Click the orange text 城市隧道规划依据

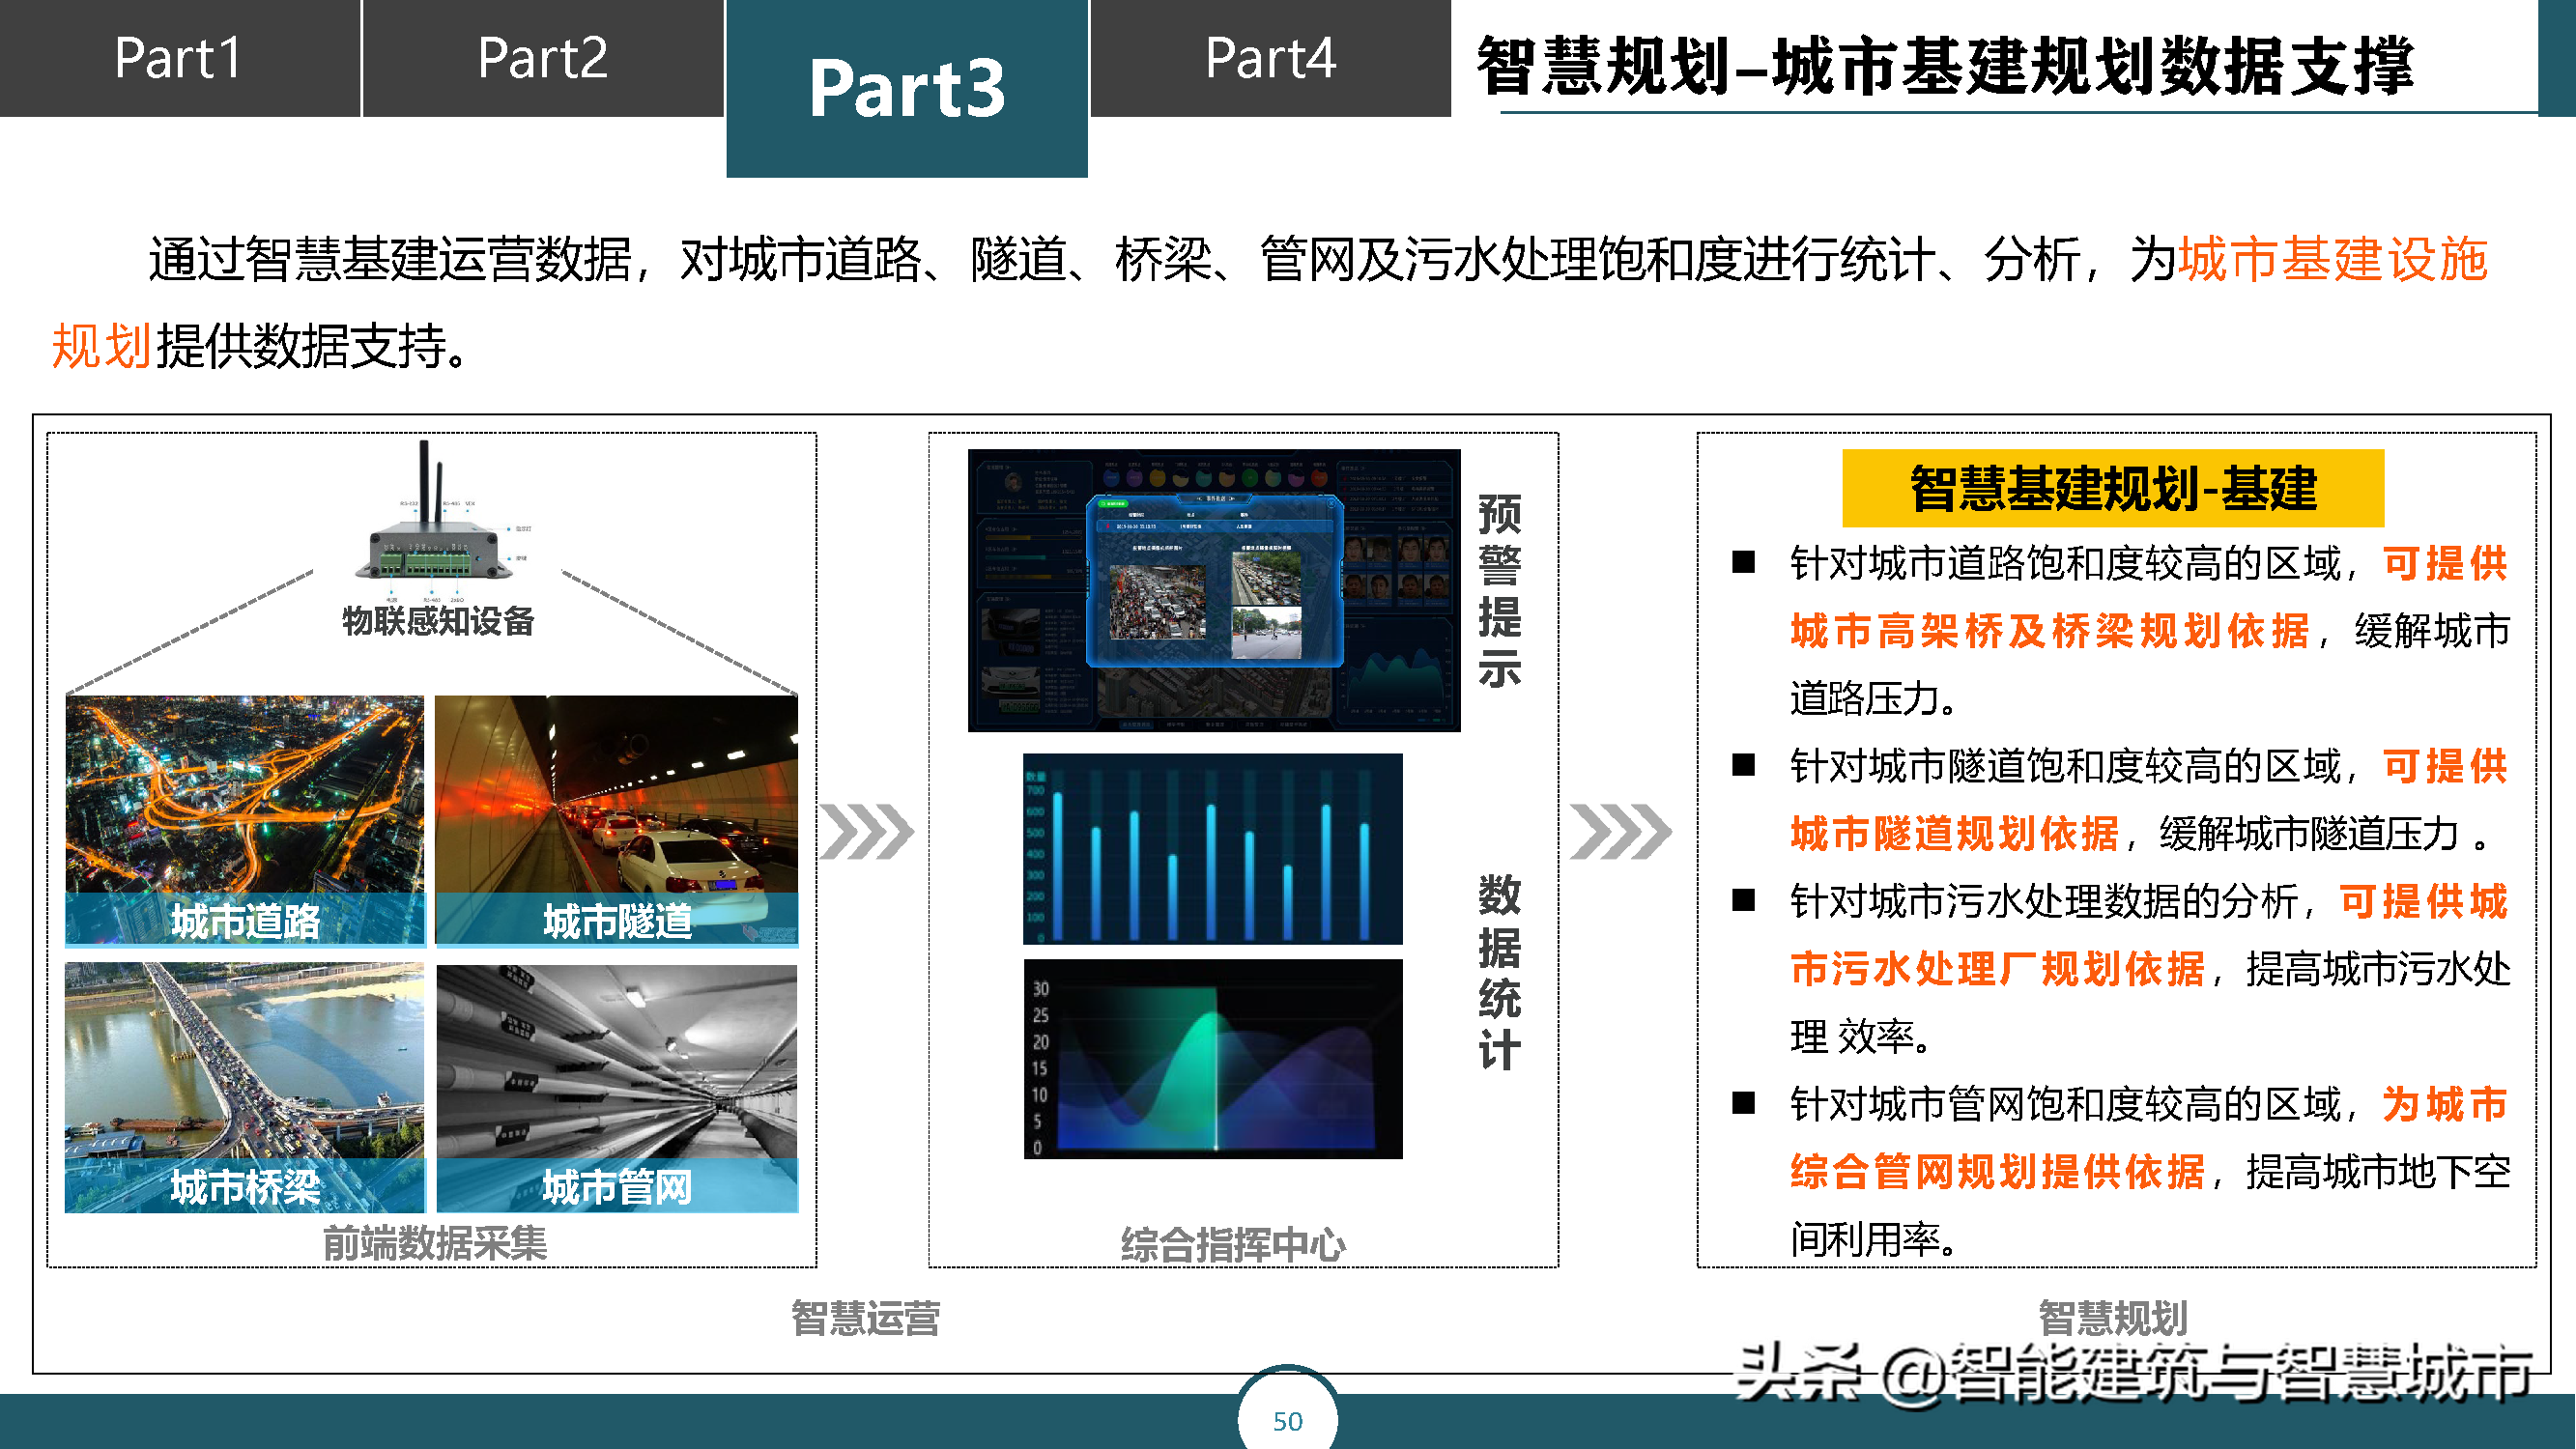pos(1954,833)
